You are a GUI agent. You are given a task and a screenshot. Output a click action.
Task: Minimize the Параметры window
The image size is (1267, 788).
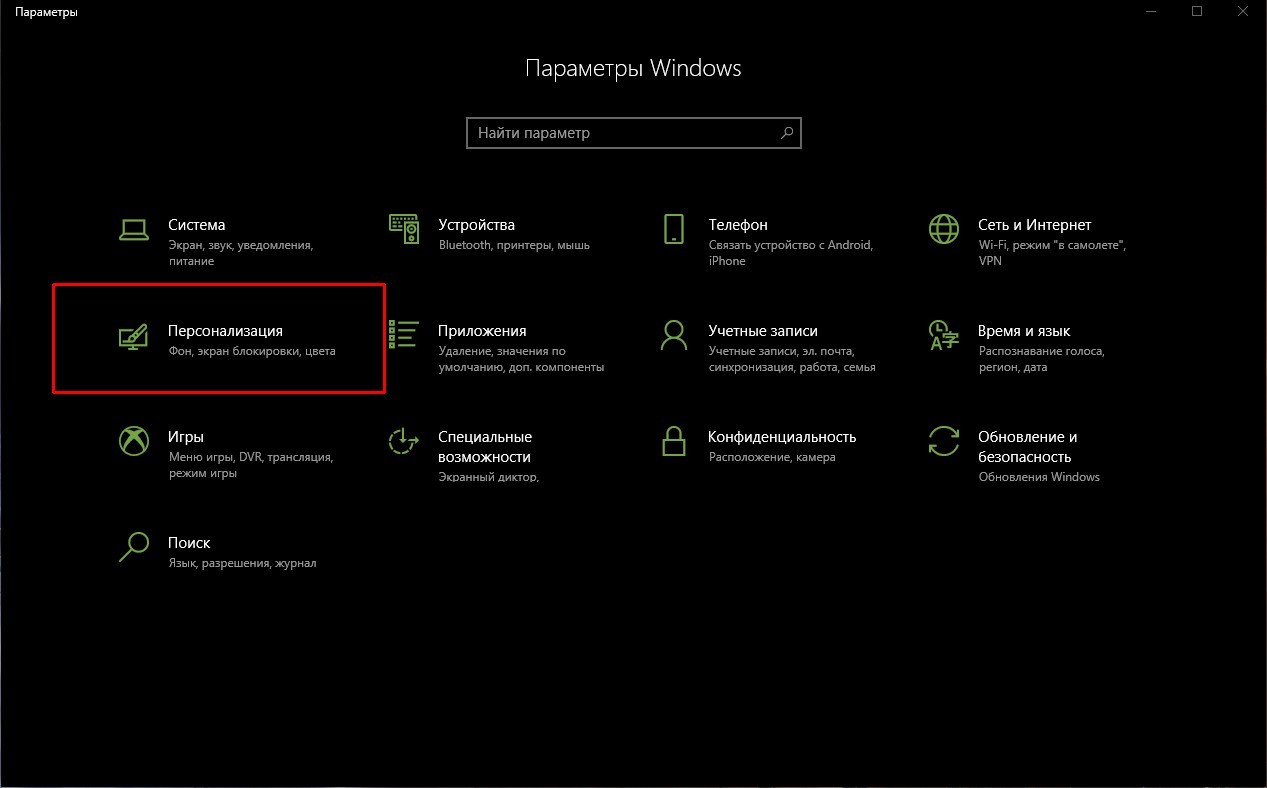[1150, 12]
